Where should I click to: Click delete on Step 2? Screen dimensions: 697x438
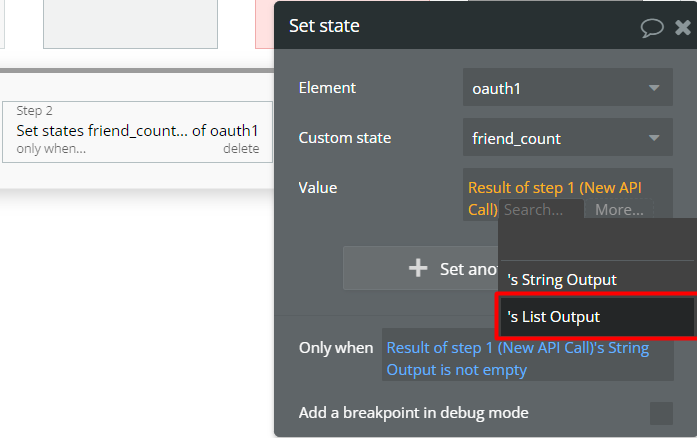point(241,149)
